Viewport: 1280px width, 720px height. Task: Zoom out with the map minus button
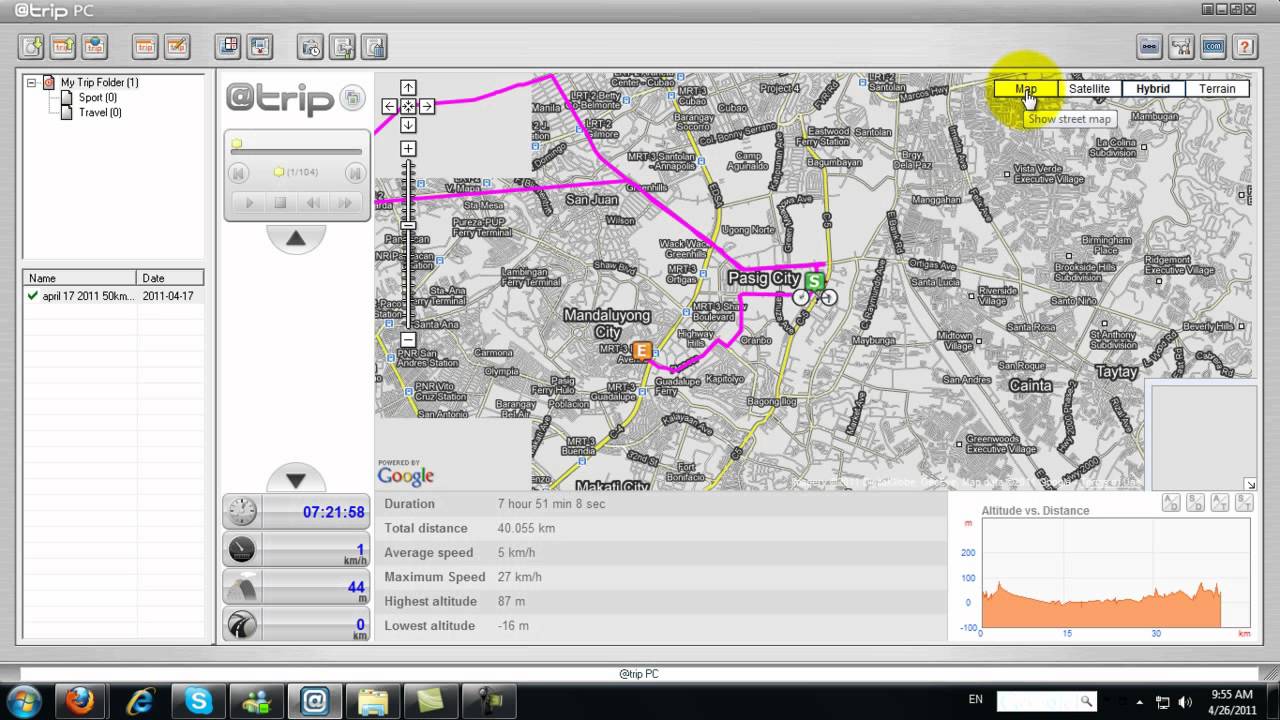pos(408,340)
